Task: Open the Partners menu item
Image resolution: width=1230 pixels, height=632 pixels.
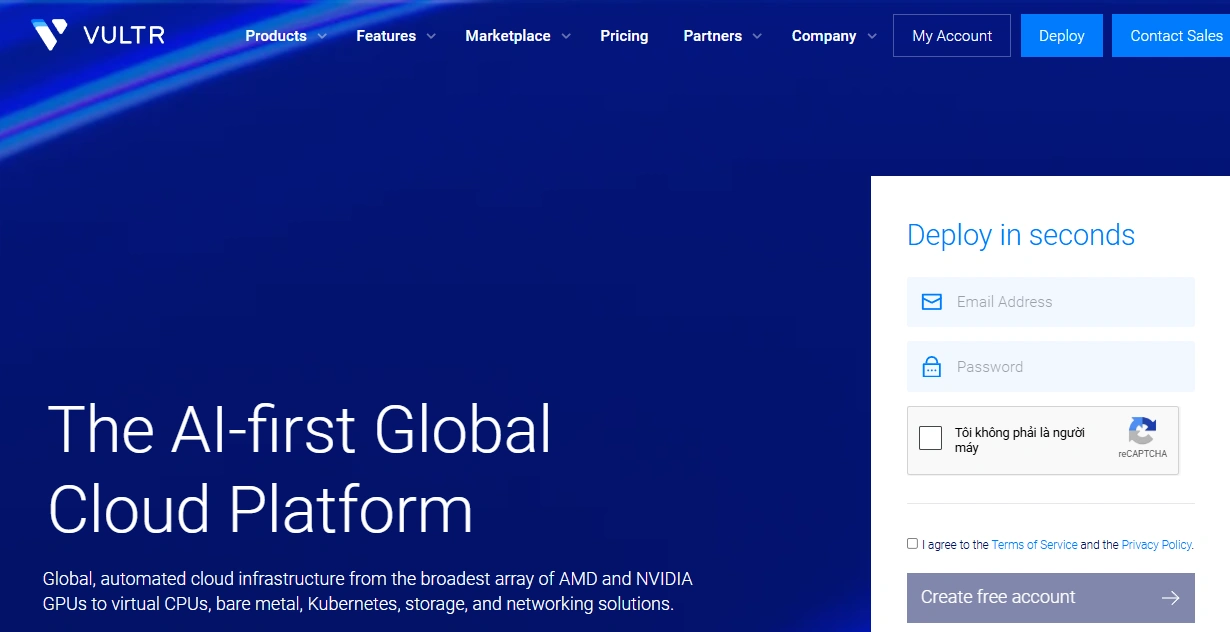Action: [x=713, y=36]
